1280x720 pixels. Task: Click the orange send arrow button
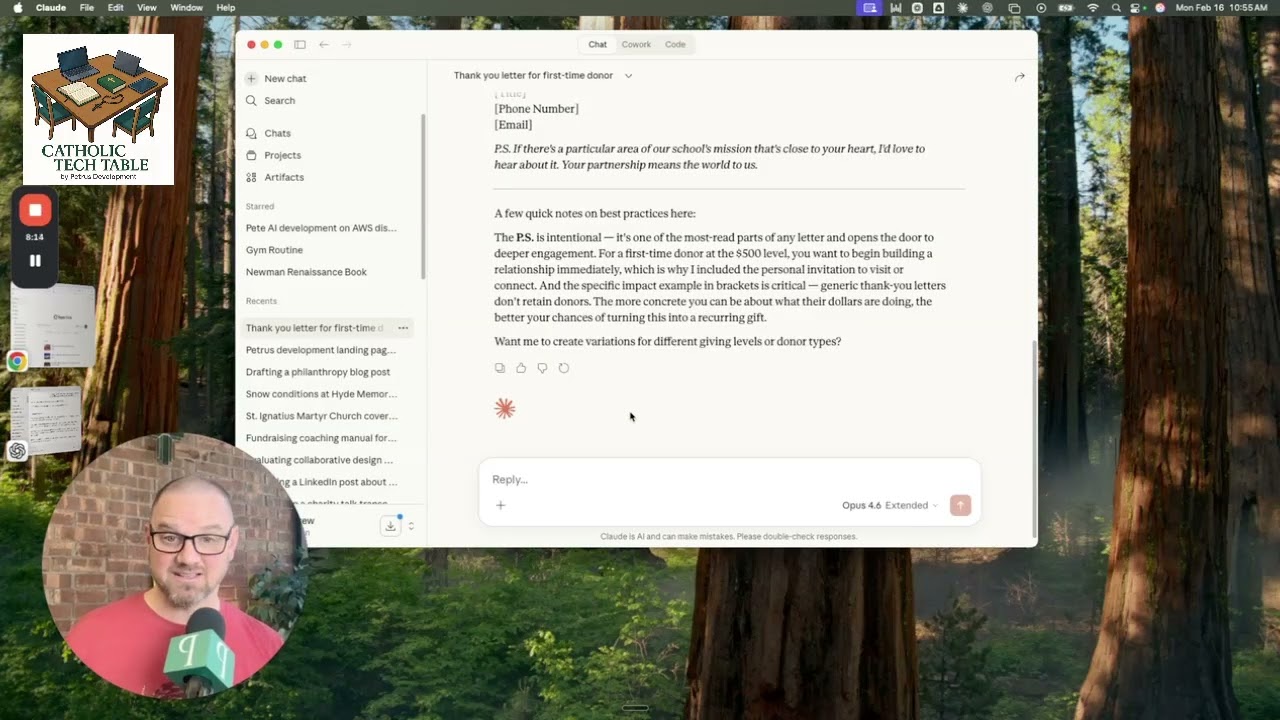tap(960, 505)
